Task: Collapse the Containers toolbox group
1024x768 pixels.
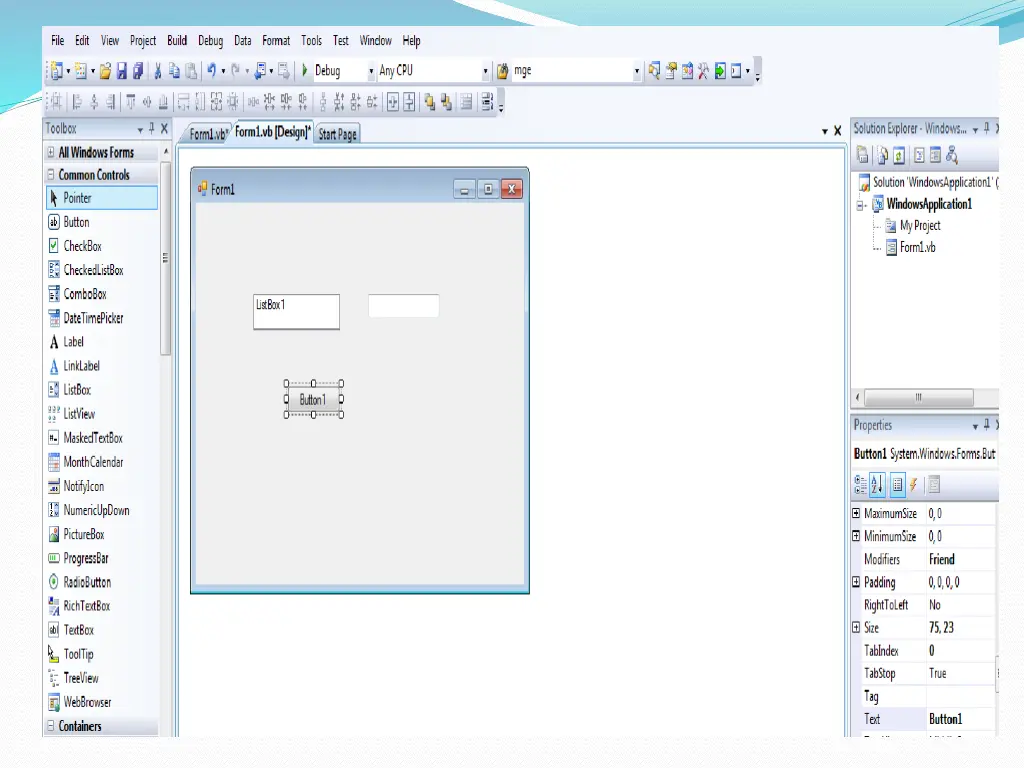Action: [x=51, y=726]
